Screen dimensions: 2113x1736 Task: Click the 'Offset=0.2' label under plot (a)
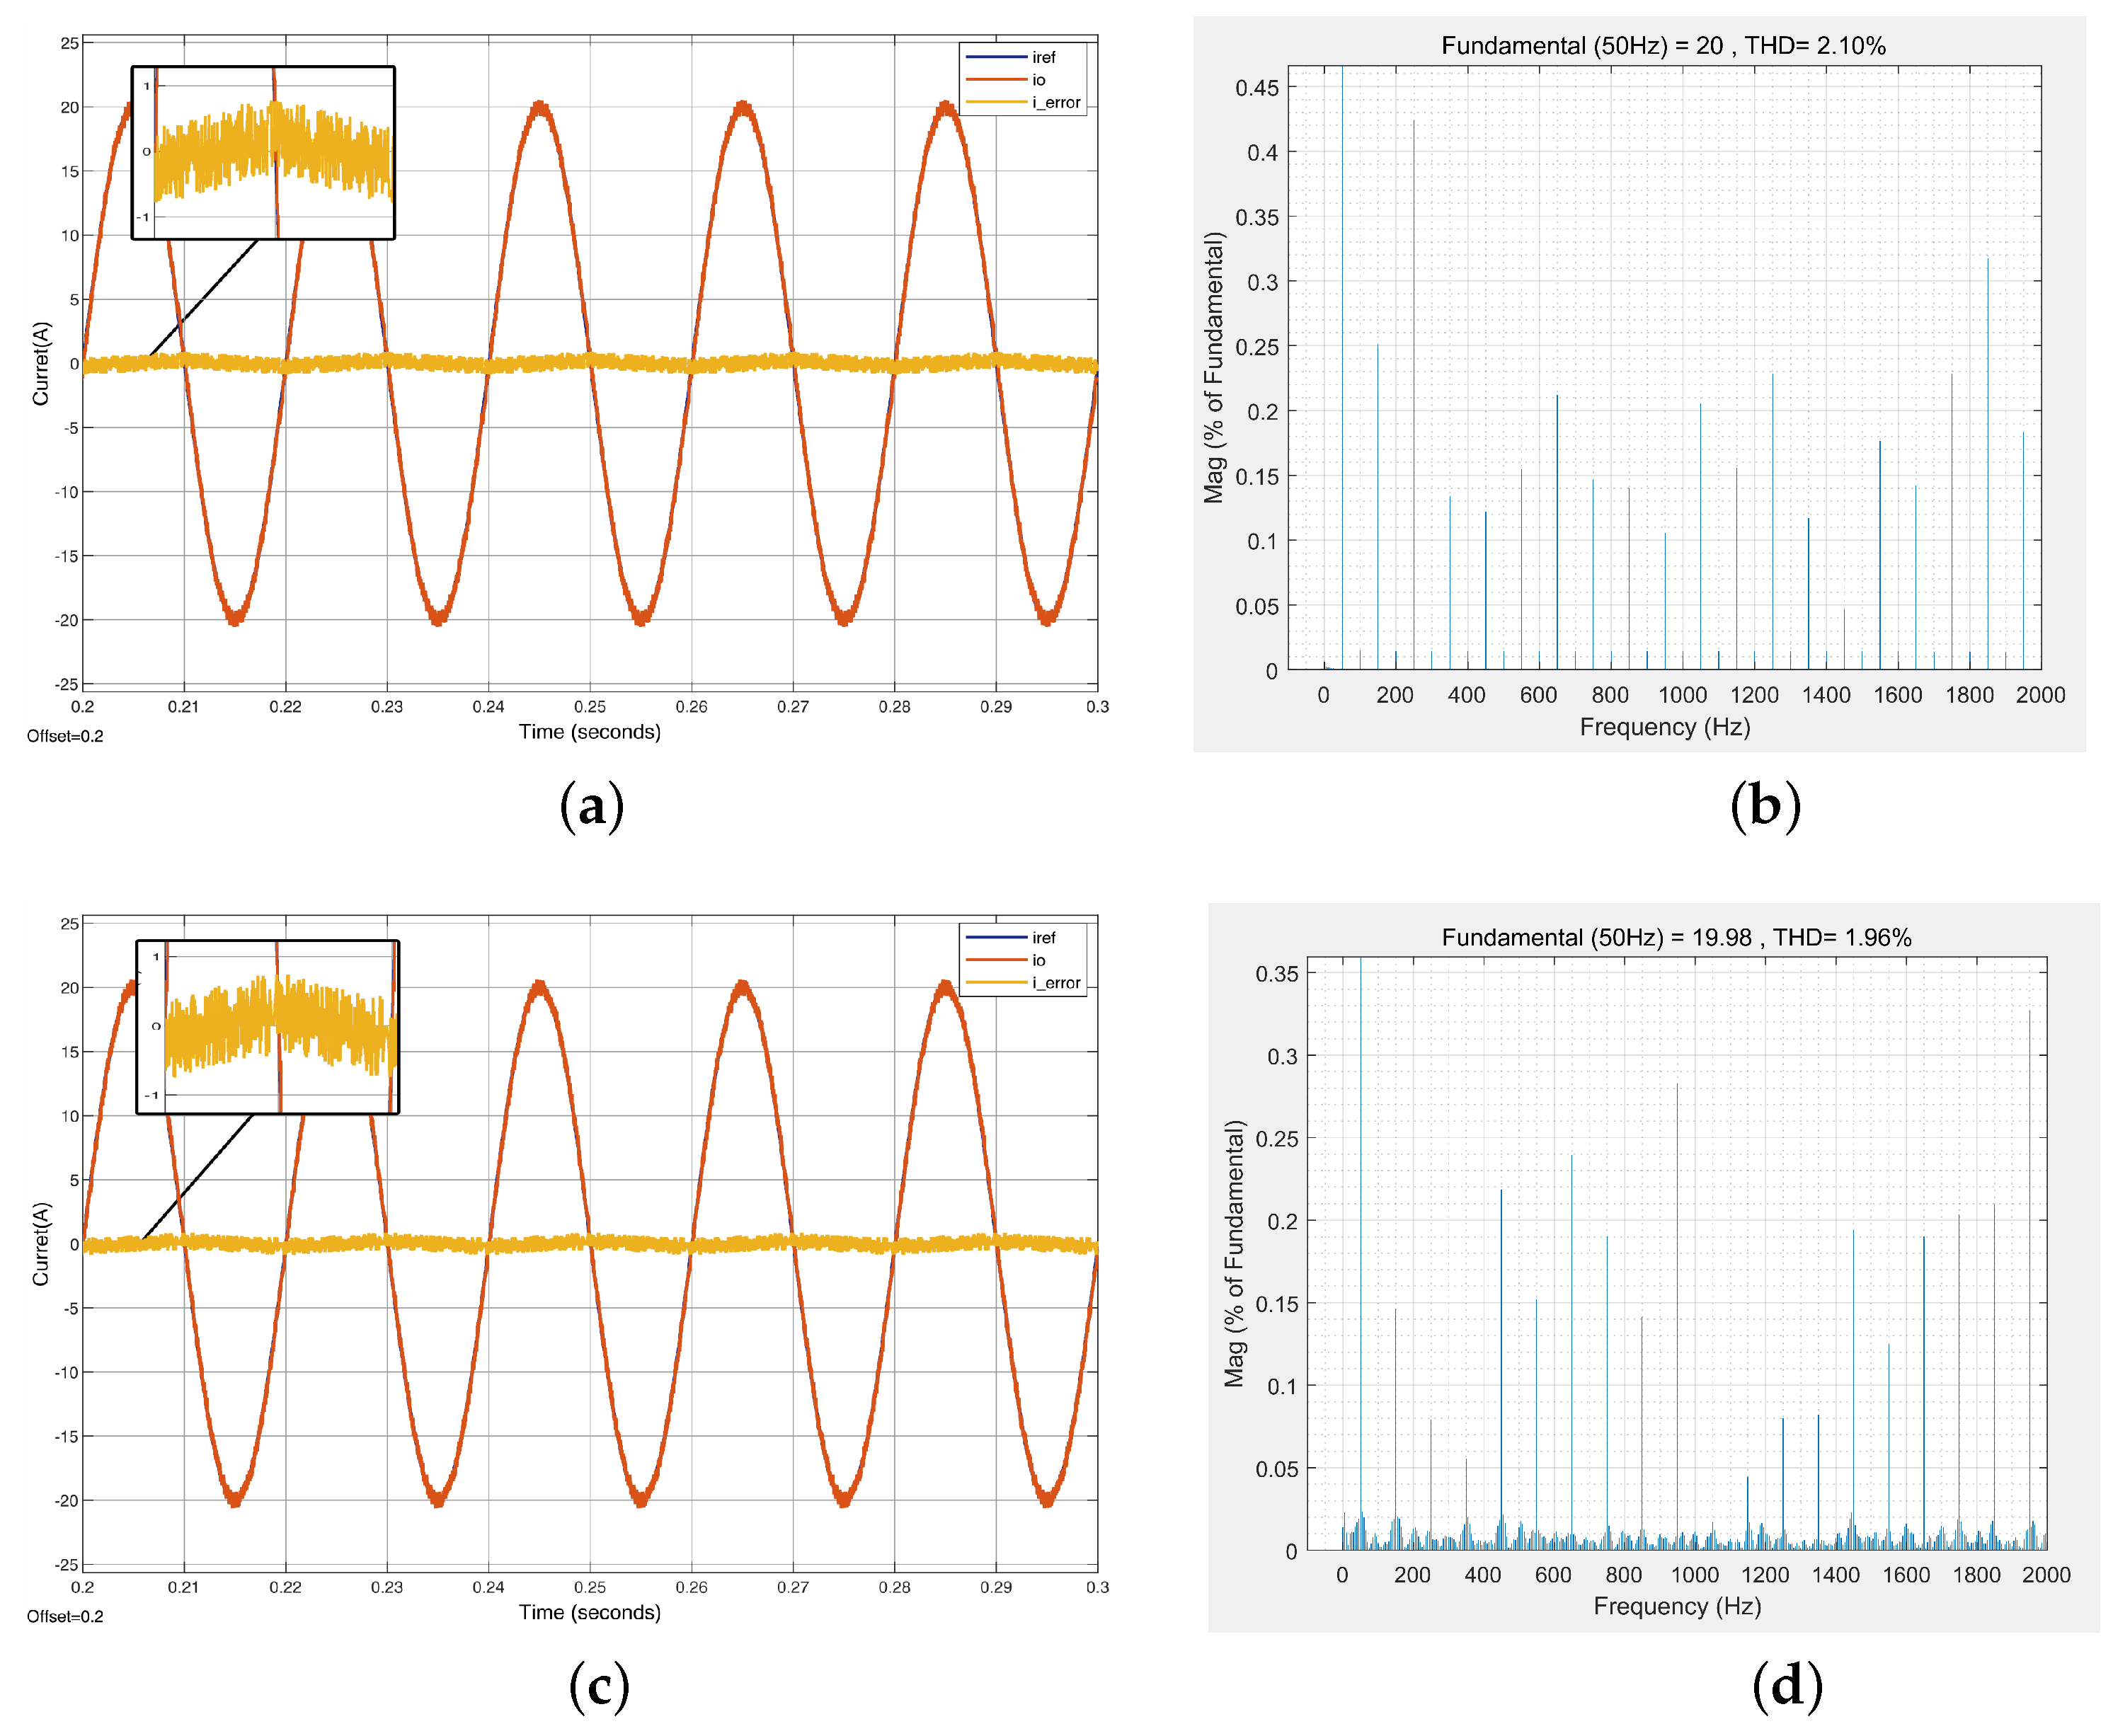coord(65,736)
